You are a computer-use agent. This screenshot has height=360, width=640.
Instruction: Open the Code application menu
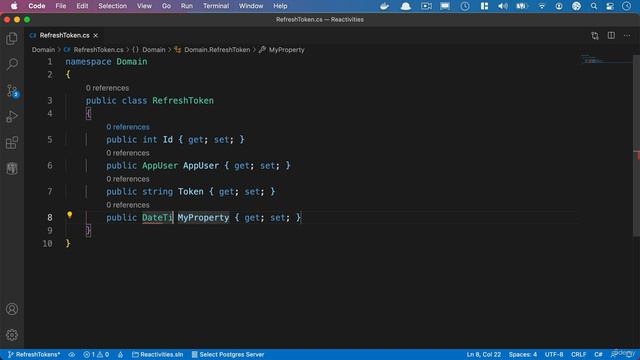(37, 6)
